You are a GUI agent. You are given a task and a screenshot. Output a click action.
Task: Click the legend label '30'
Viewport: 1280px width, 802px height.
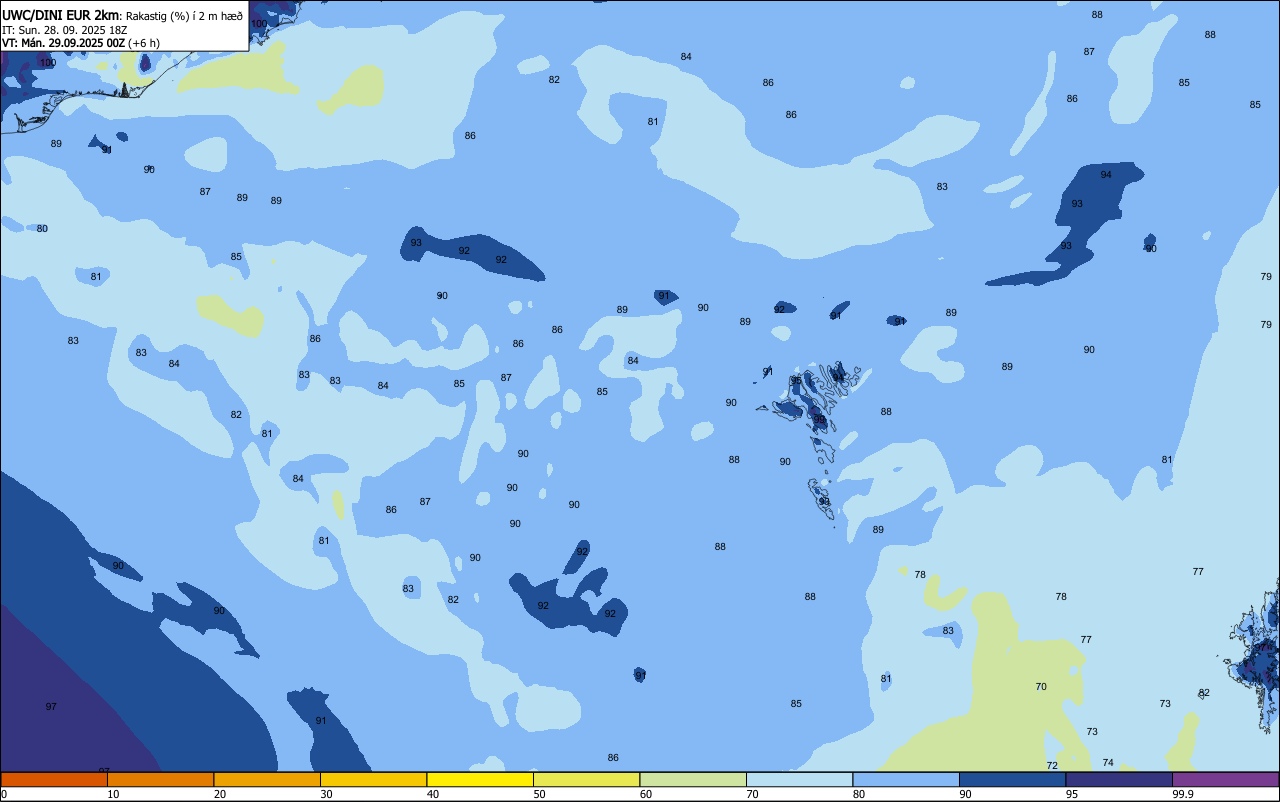pos(326,794)
